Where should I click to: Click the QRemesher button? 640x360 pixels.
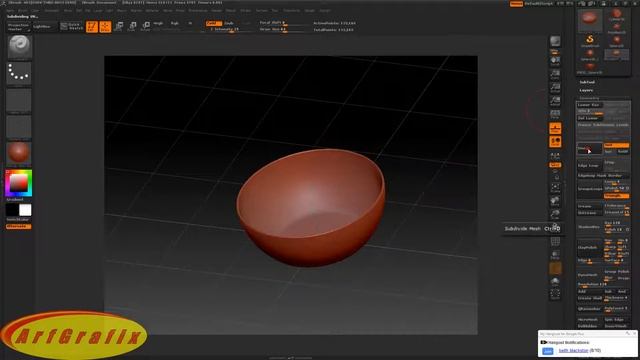tap(590, 309)
